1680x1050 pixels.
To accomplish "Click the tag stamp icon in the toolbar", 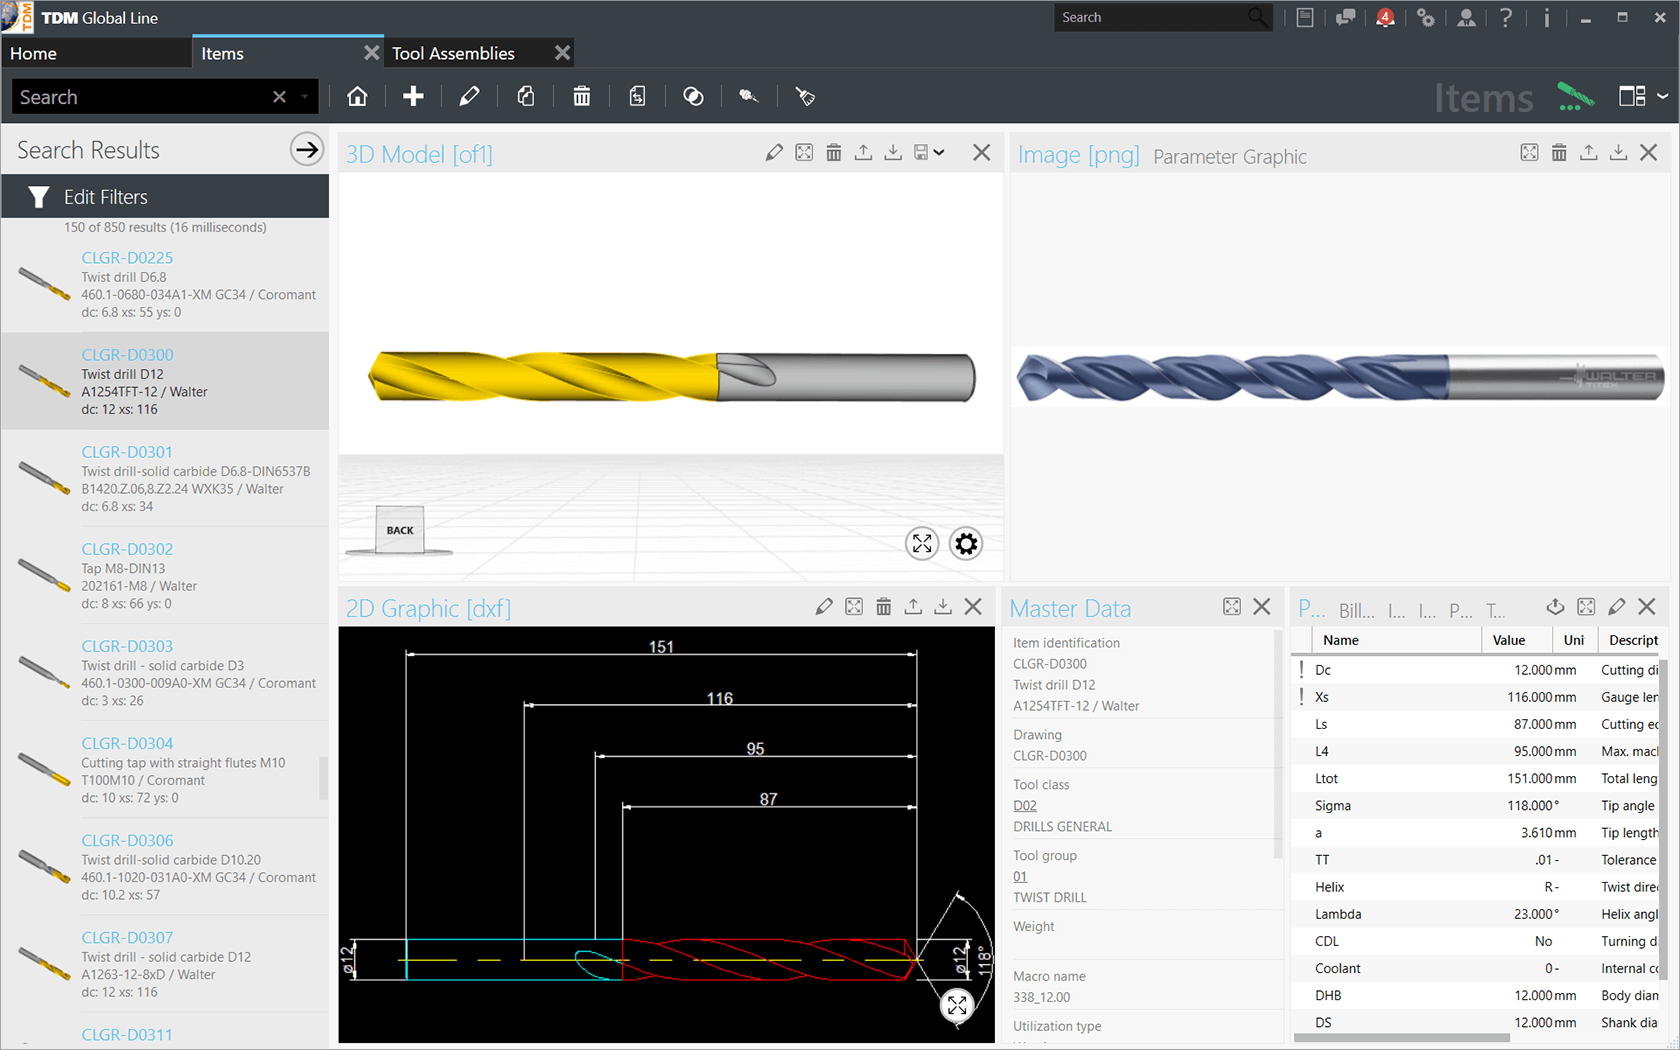I will [749, 96].
